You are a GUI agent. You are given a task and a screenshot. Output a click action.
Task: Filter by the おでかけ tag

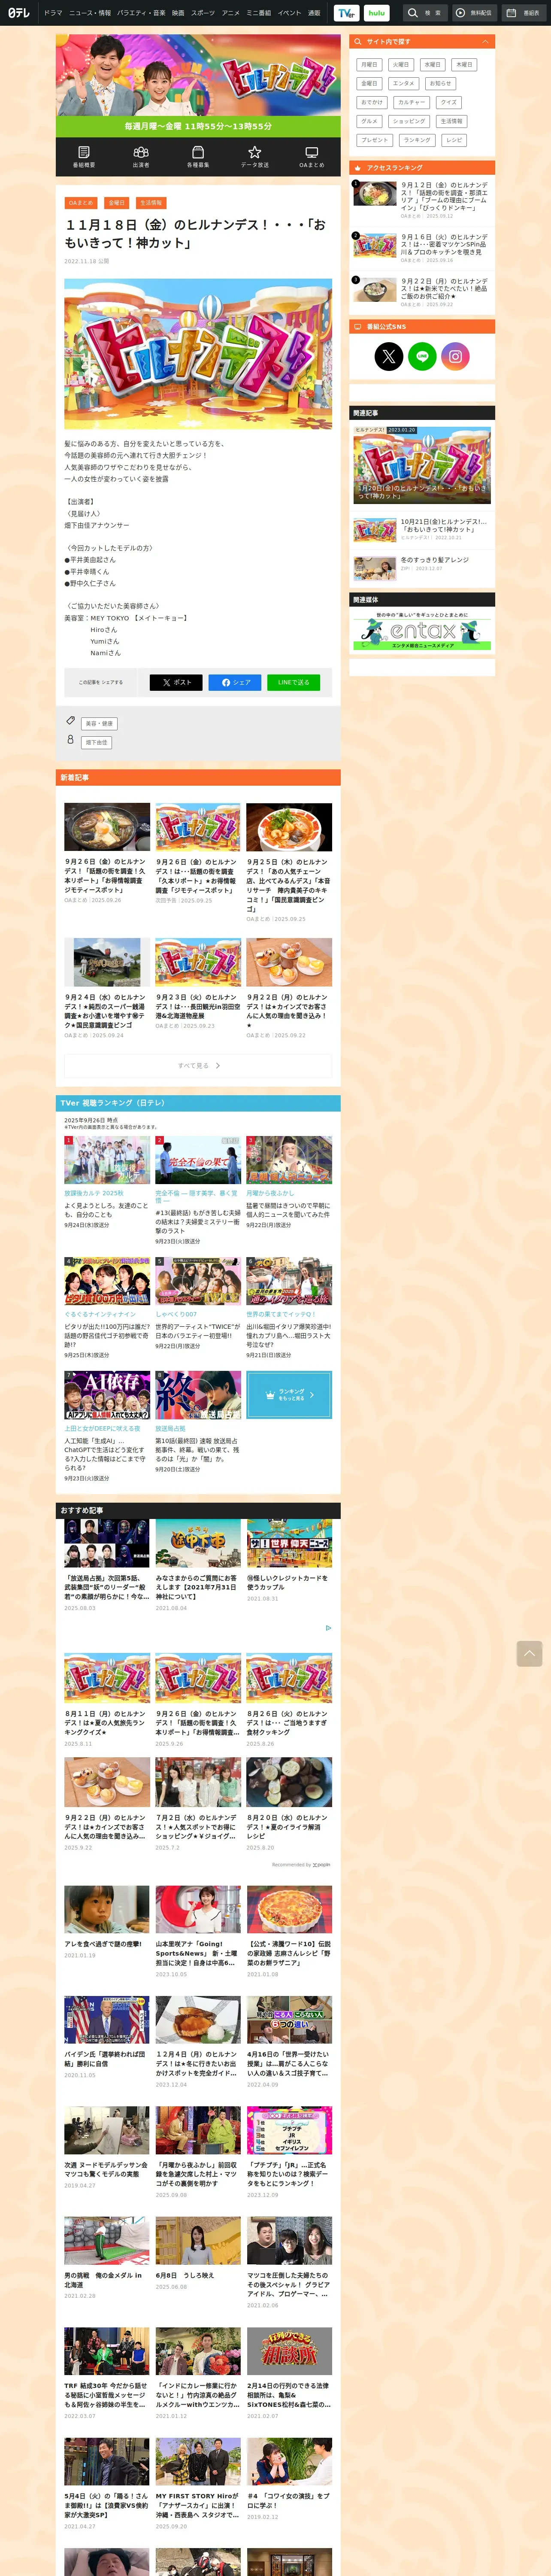pyautogui.click(x=372, y=102)
